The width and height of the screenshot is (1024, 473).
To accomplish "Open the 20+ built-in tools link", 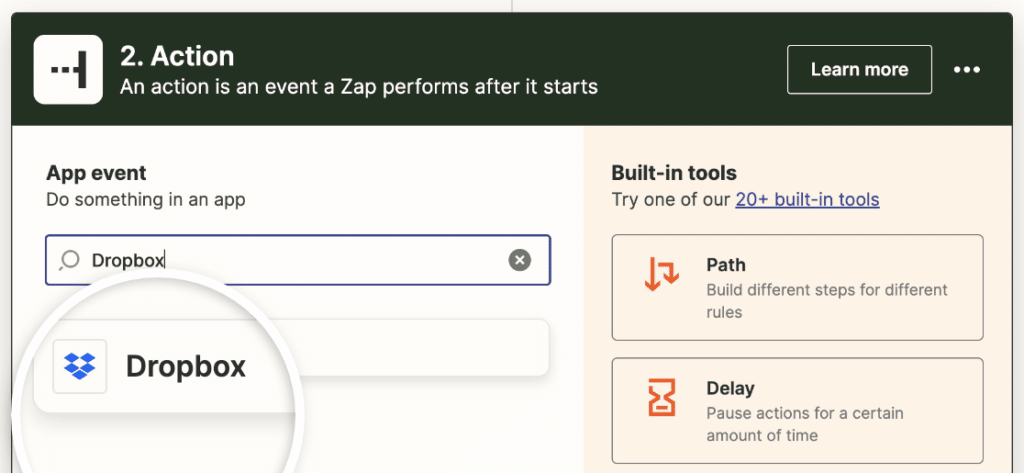I will point(807,199).
